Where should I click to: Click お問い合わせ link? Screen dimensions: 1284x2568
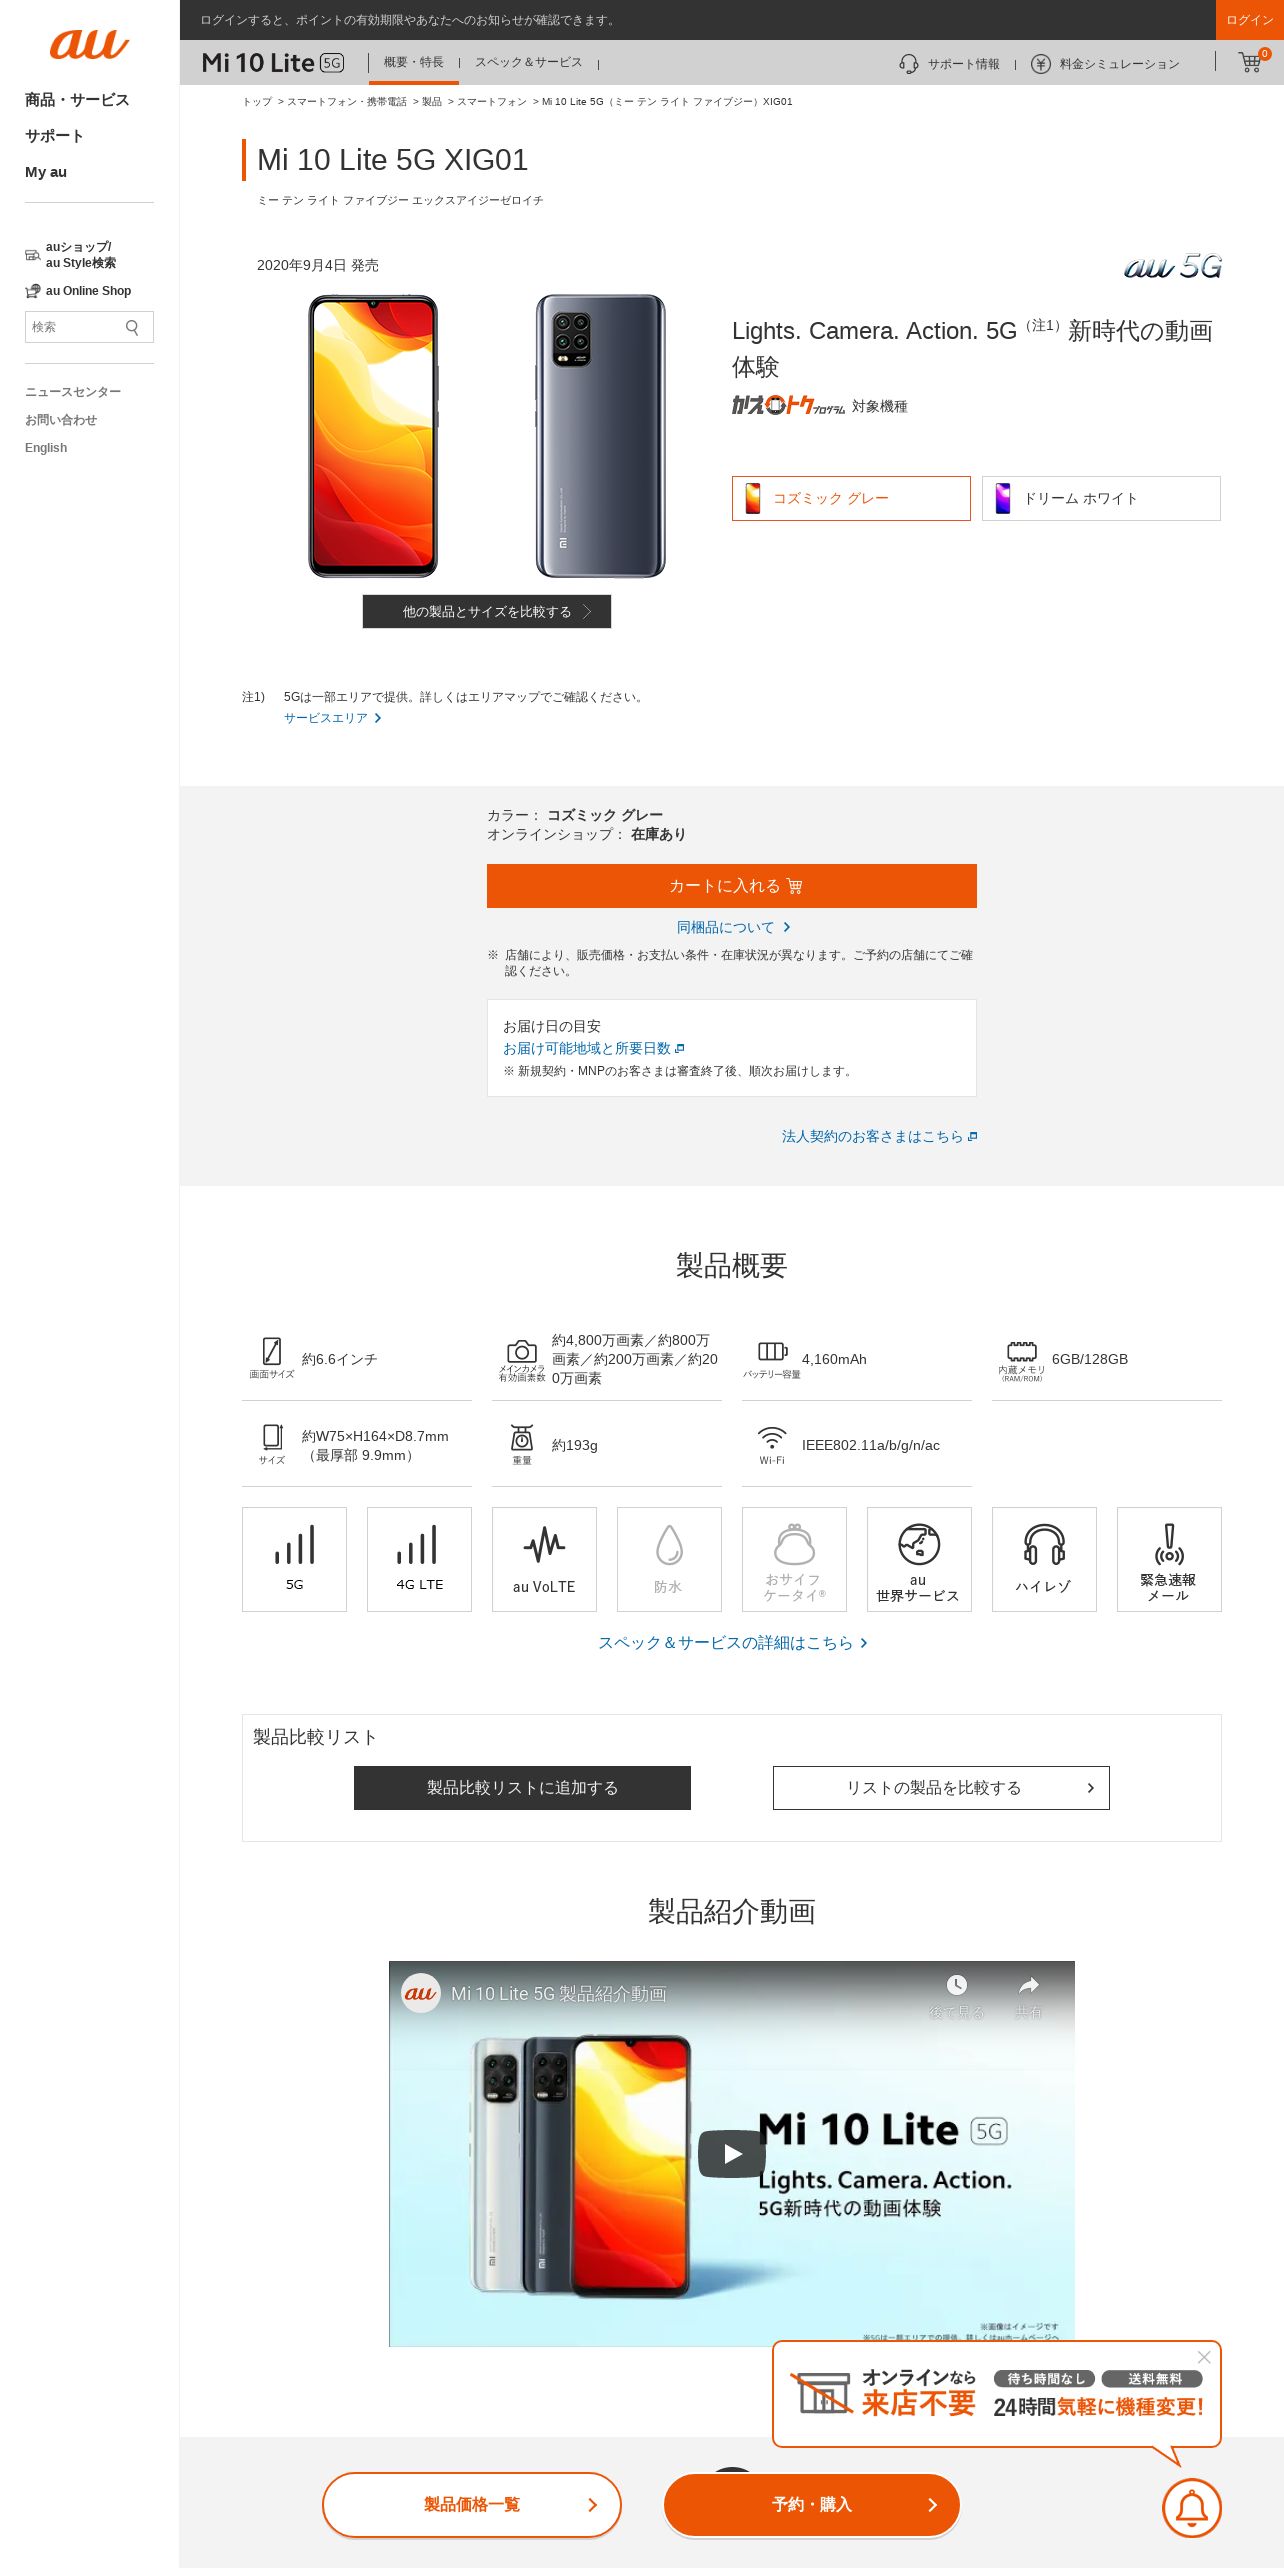pyautogui.click(x=61, y=420)
